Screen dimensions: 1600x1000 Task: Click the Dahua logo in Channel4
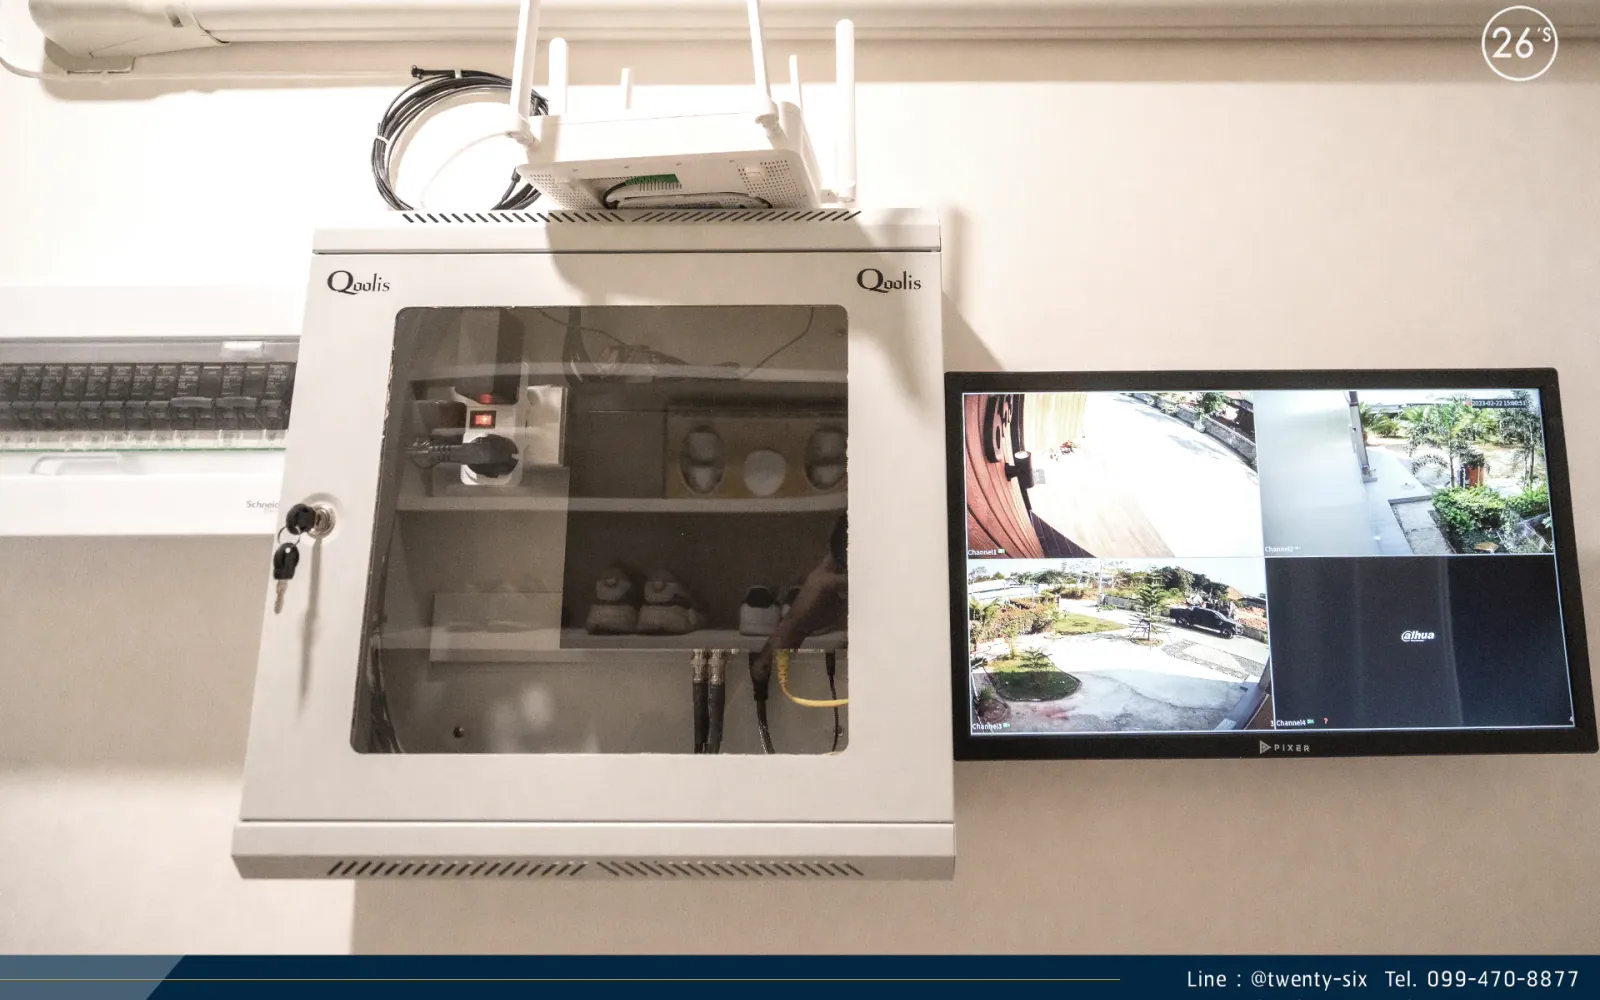(x=1417, y=635)
